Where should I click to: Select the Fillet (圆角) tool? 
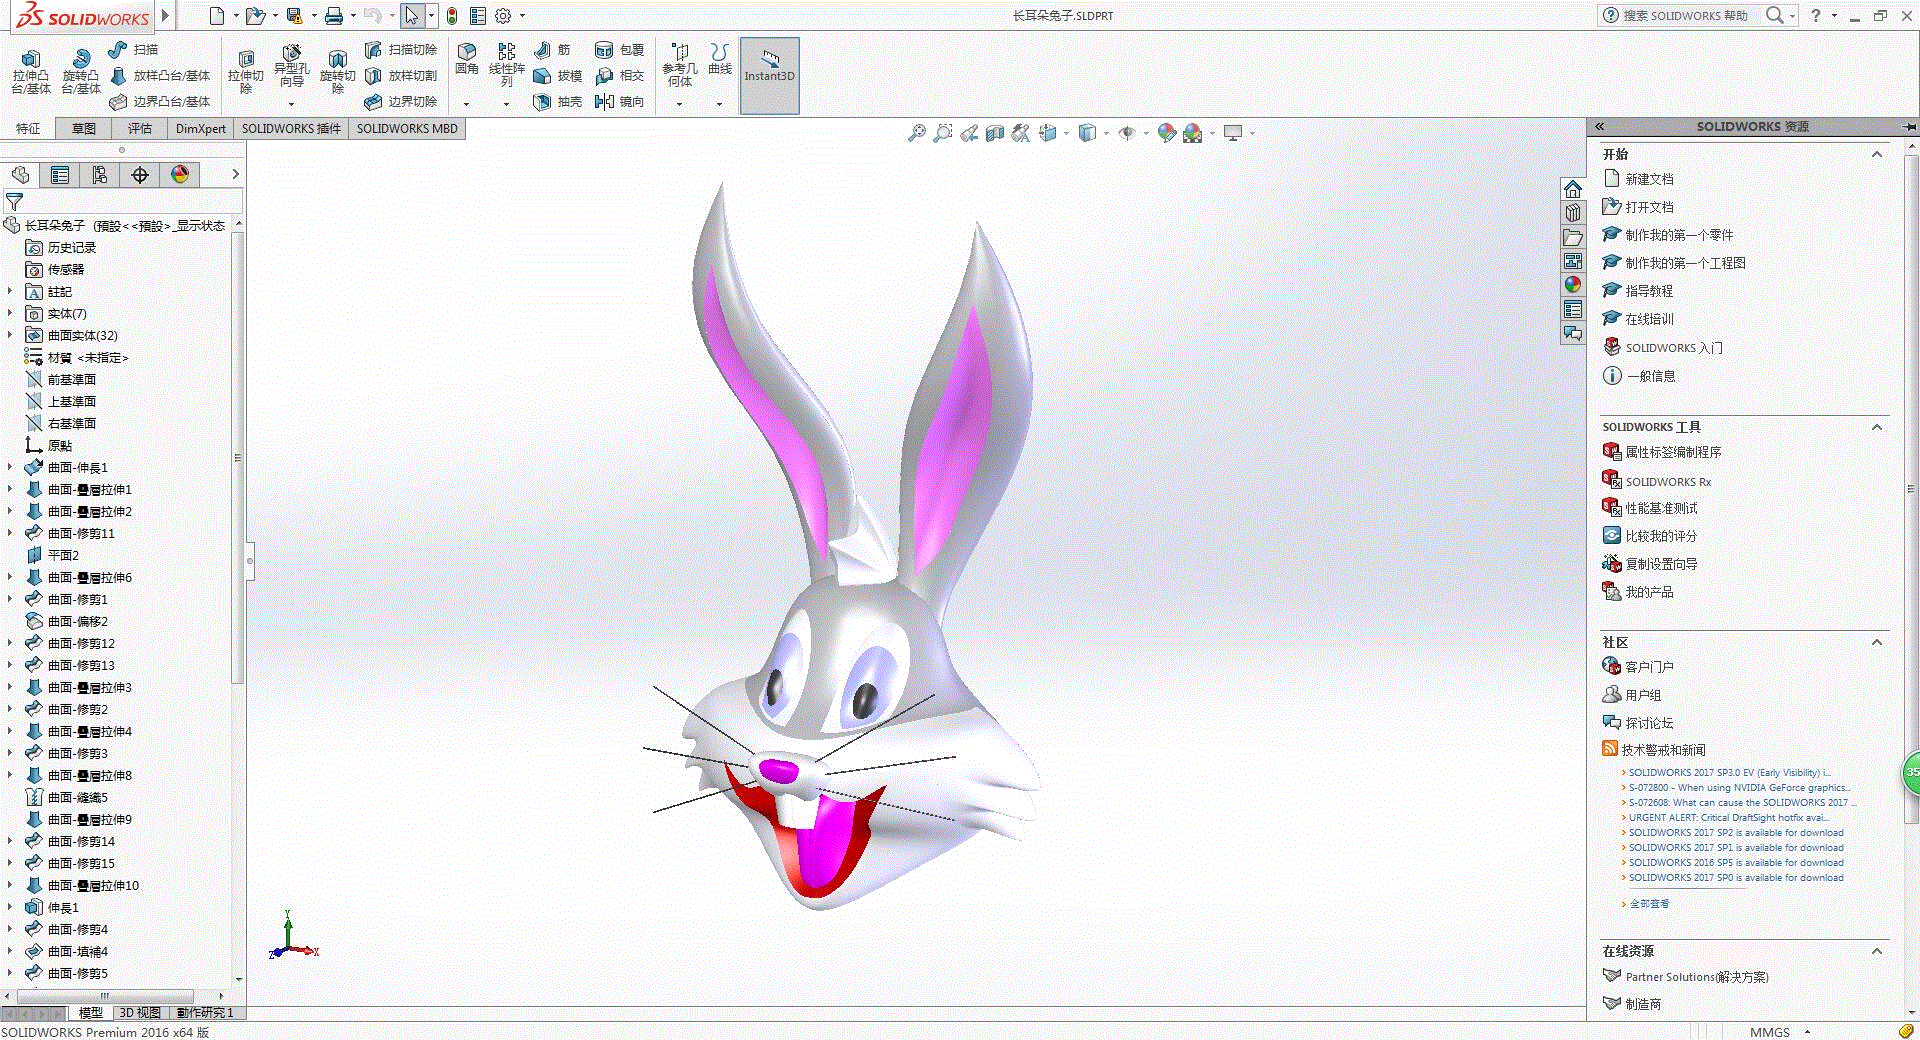(467, 60)
